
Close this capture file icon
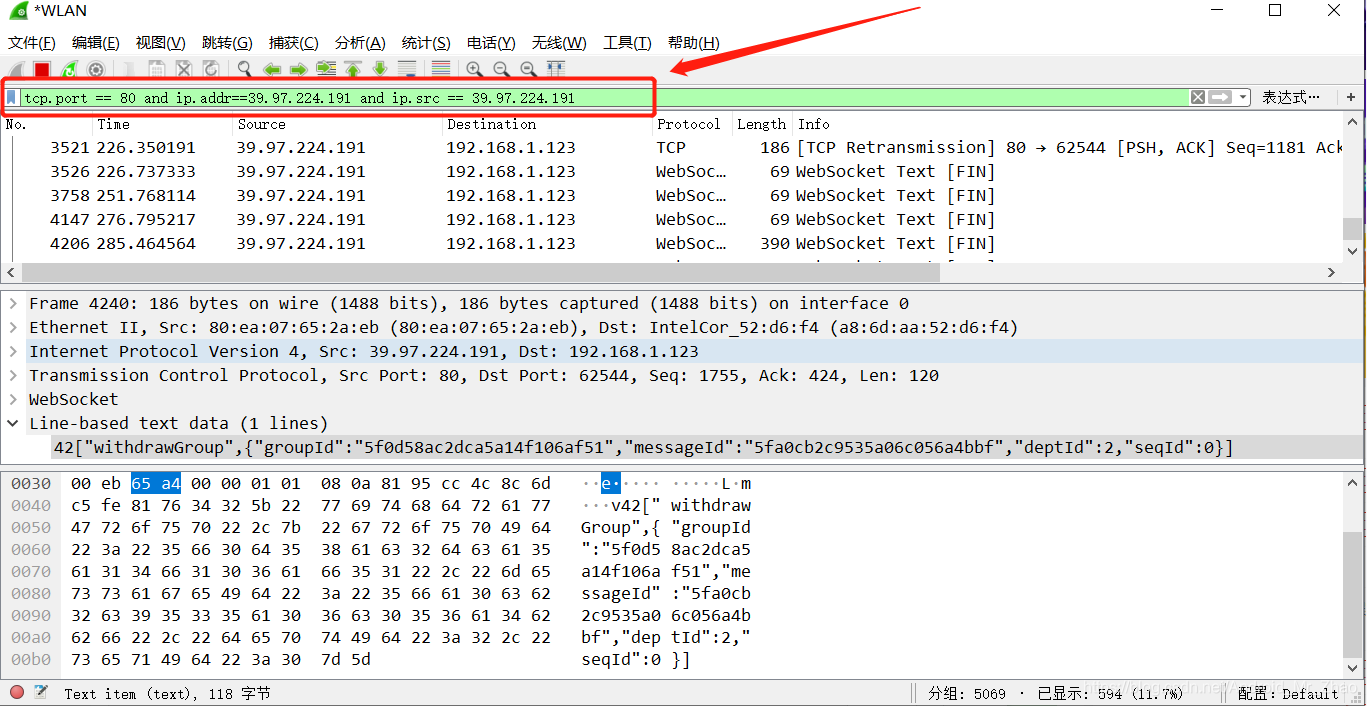point(184,69)
